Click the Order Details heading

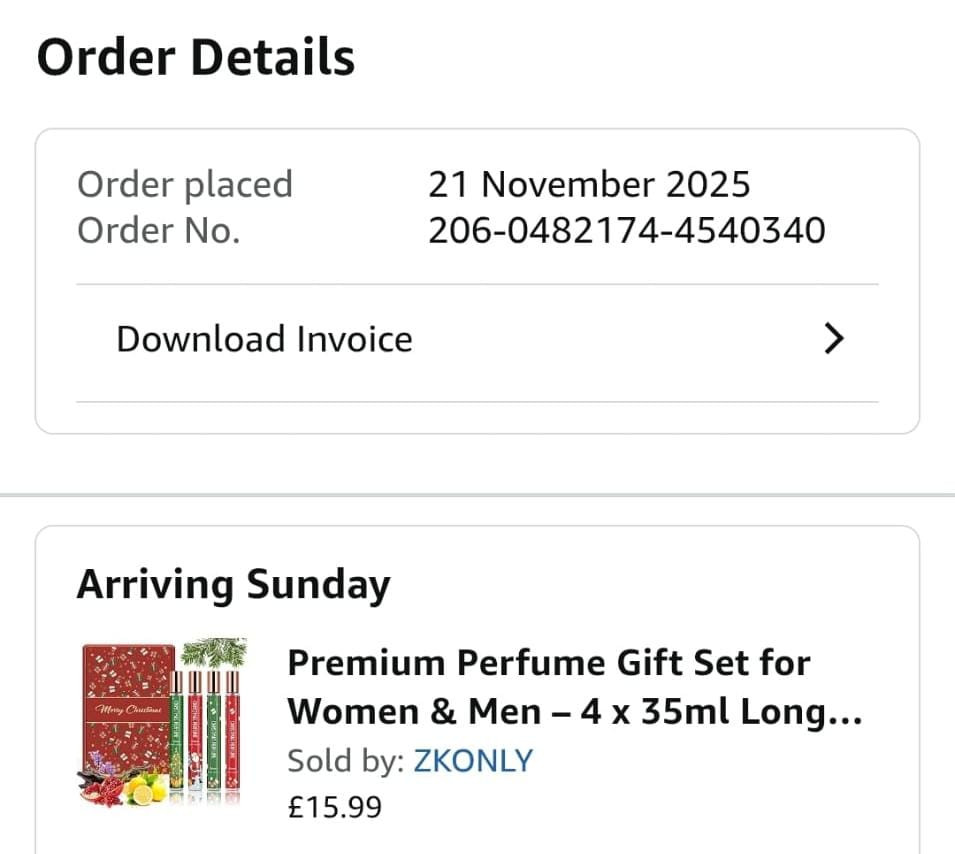[196, 58]
